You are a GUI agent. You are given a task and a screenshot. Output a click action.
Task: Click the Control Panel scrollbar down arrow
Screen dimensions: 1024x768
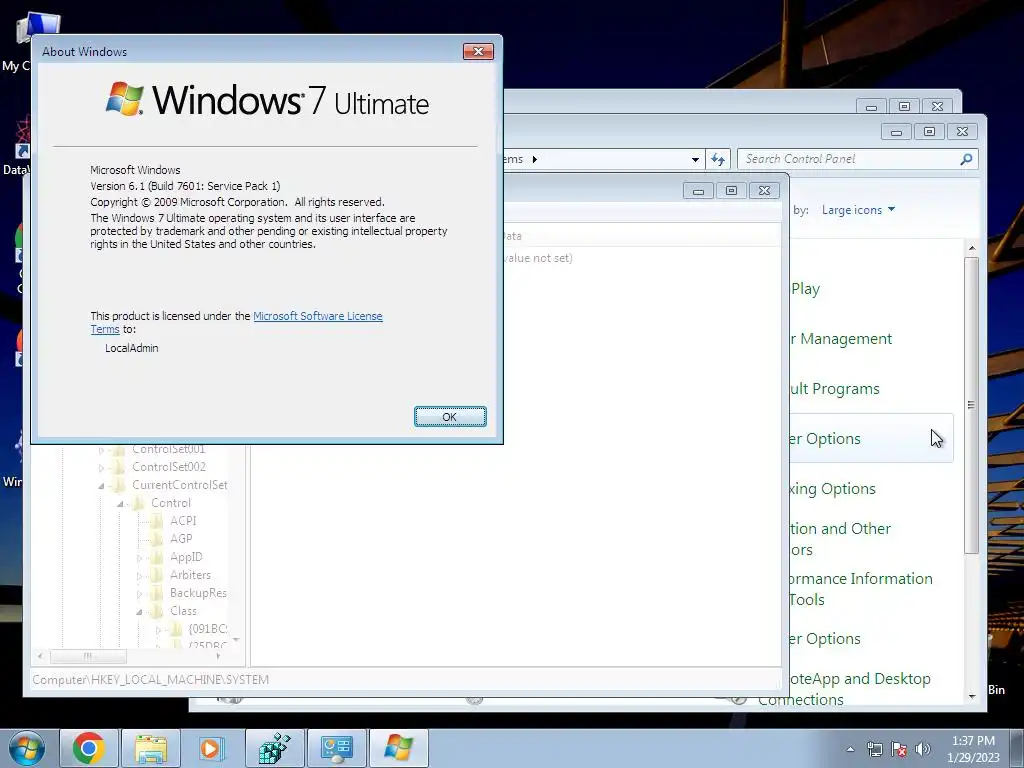(x=972, y=697)
